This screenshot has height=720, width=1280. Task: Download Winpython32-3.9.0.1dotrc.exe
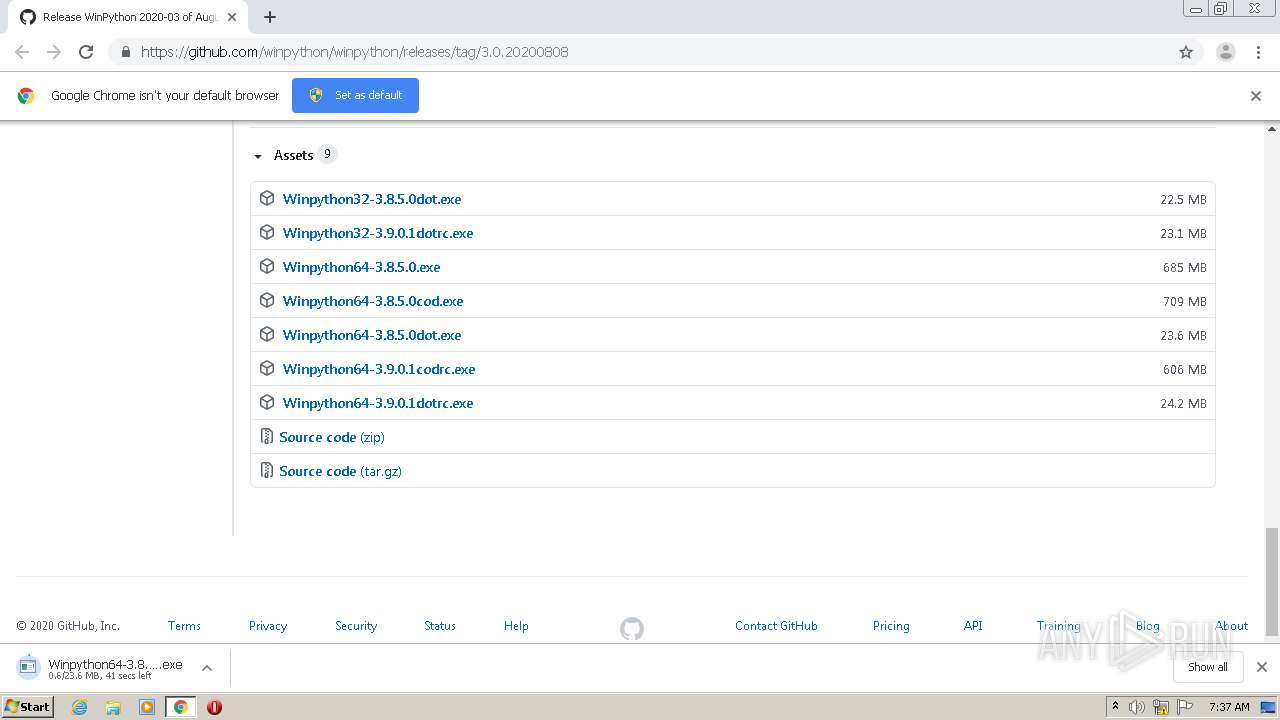(x=378, y=233)
